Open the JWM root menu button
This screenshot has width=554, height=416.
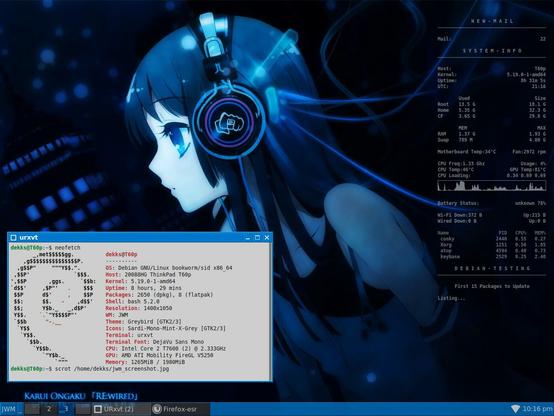[x=11, y=409]
